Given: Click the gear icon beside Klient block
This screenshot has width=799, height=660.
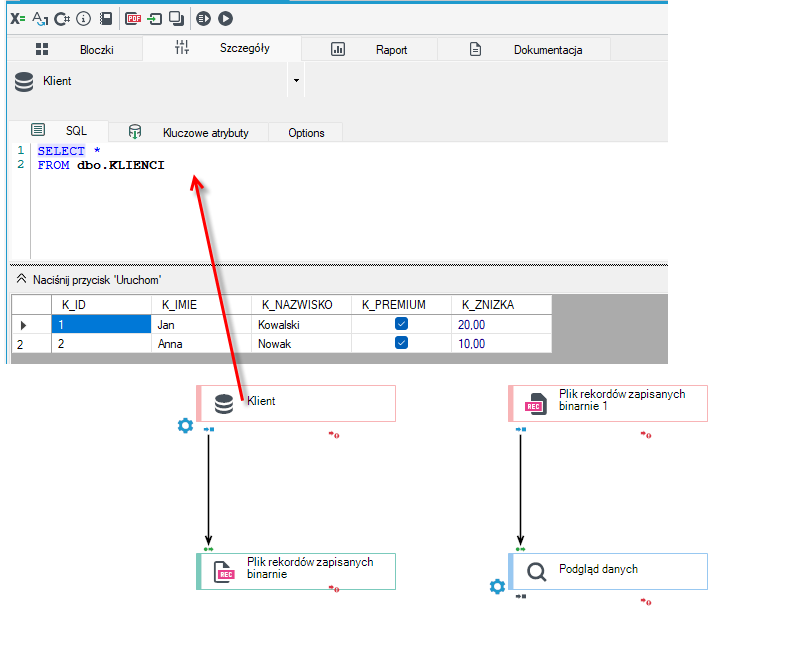Looking at the screenshot, I should (185, 425).
